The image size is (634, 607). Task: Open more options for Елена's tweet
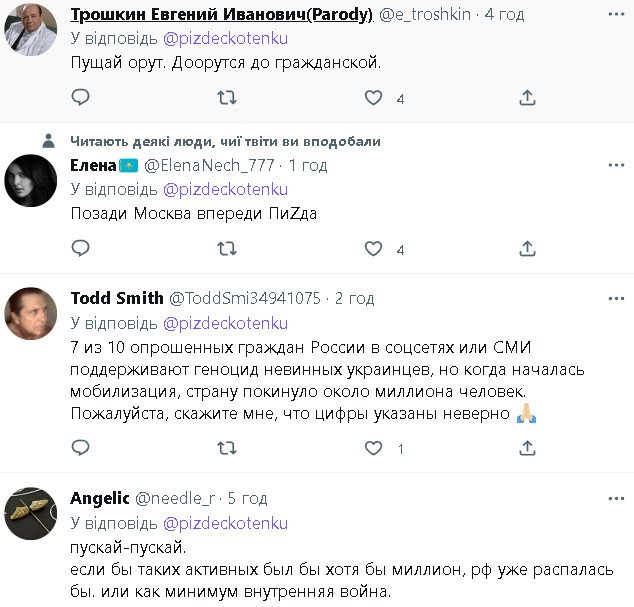[613, 164]
